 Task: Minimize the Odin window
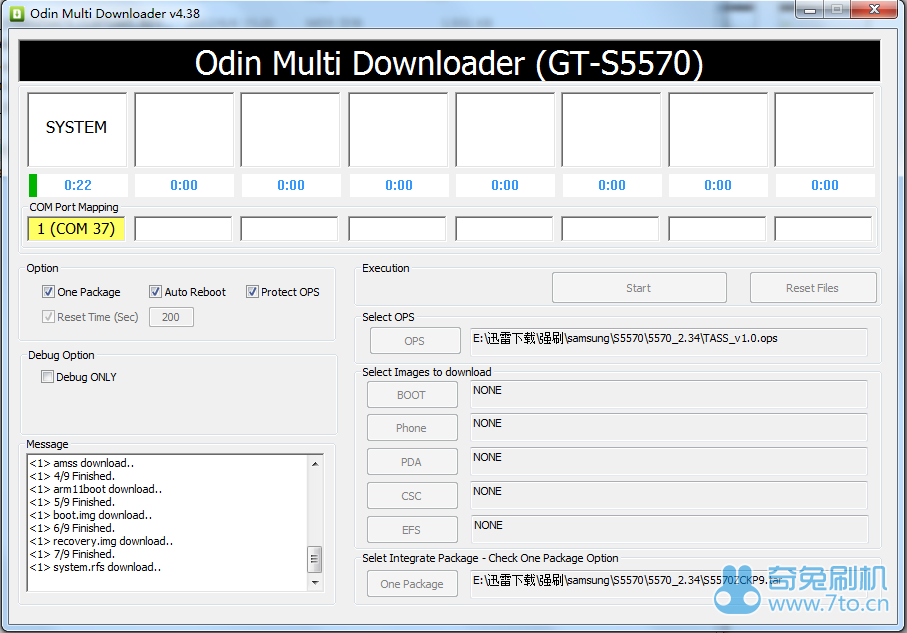[810, 10]
